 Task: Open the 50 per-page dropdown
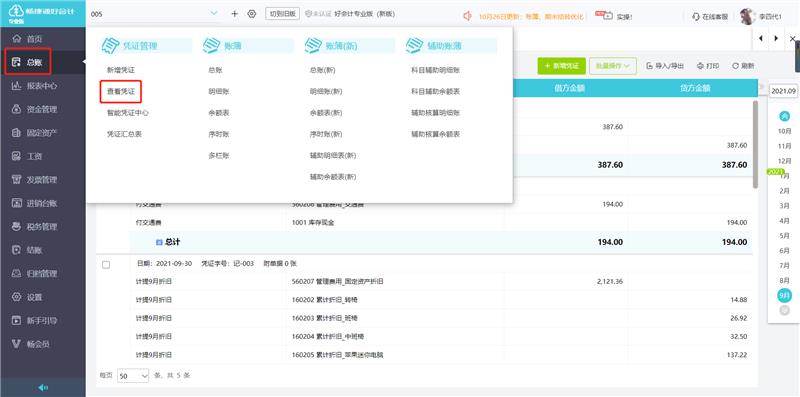[133, 376]
